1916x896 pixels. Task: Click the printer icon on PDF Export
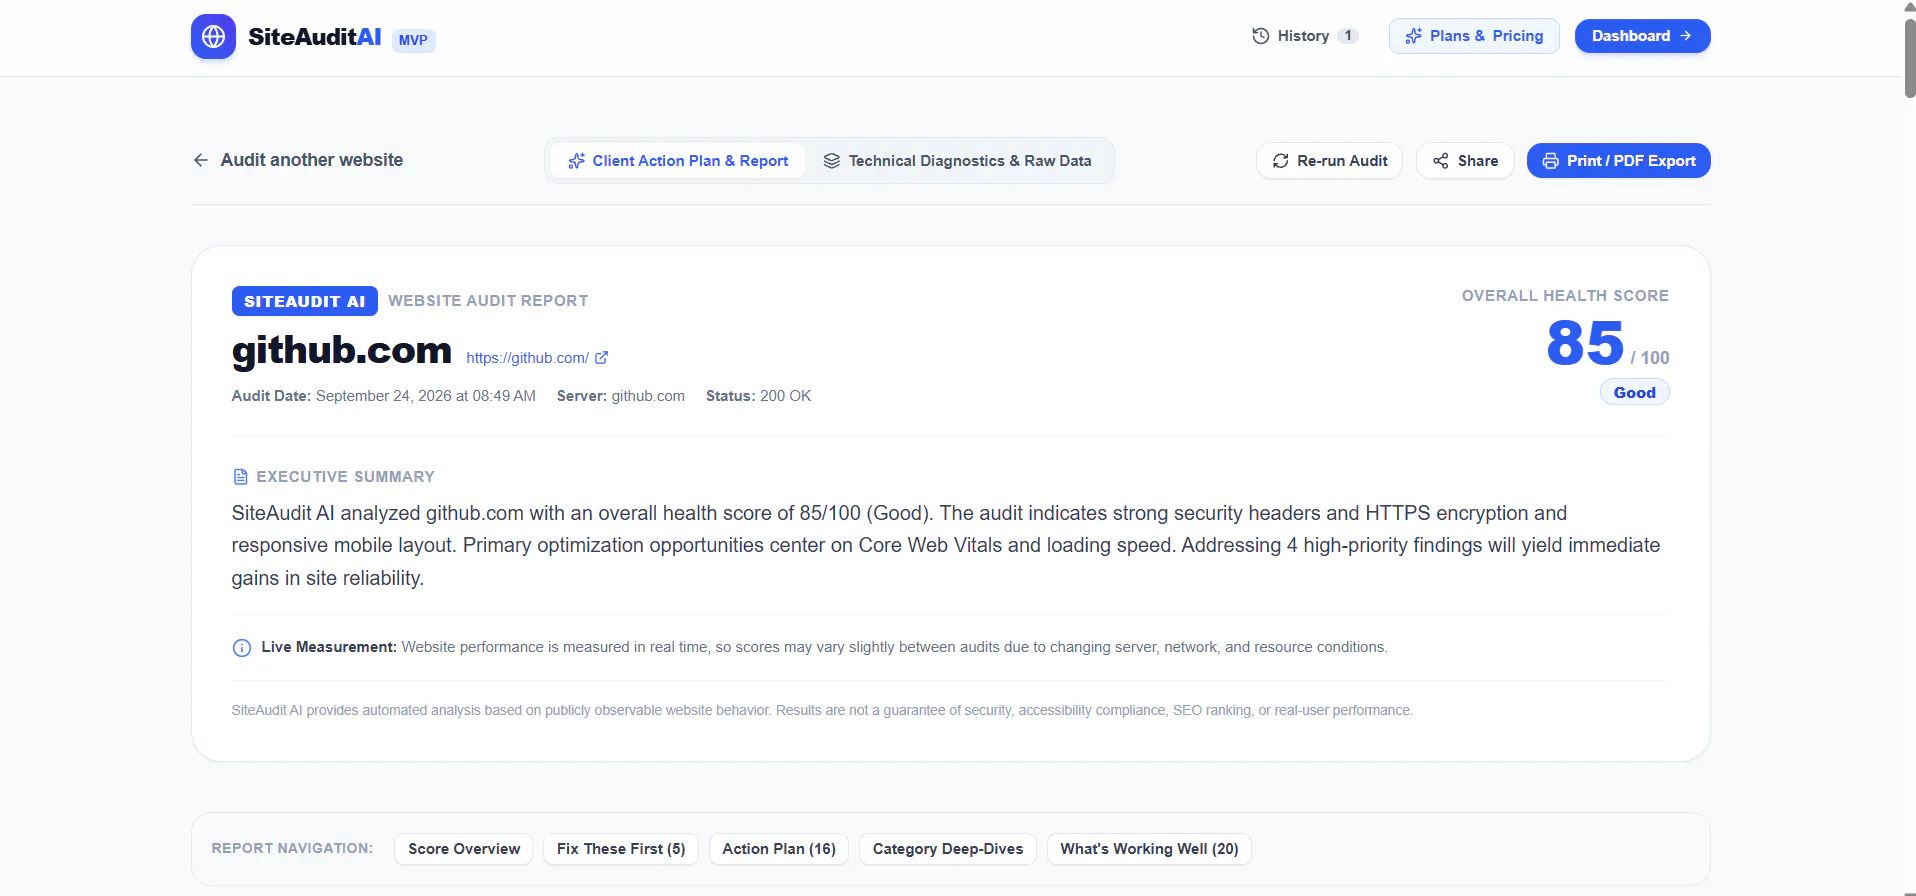coord(1550,161)
